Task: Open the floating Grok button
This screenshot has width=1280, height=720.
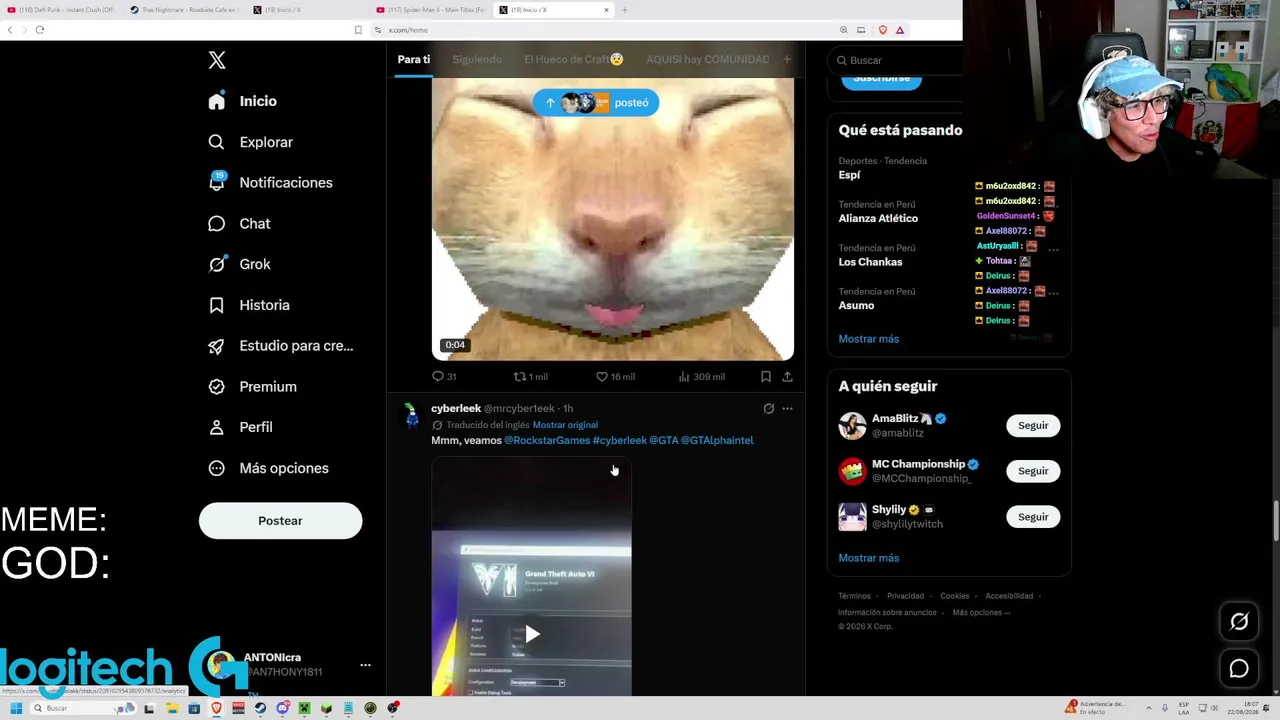Action: point(1239,622)
